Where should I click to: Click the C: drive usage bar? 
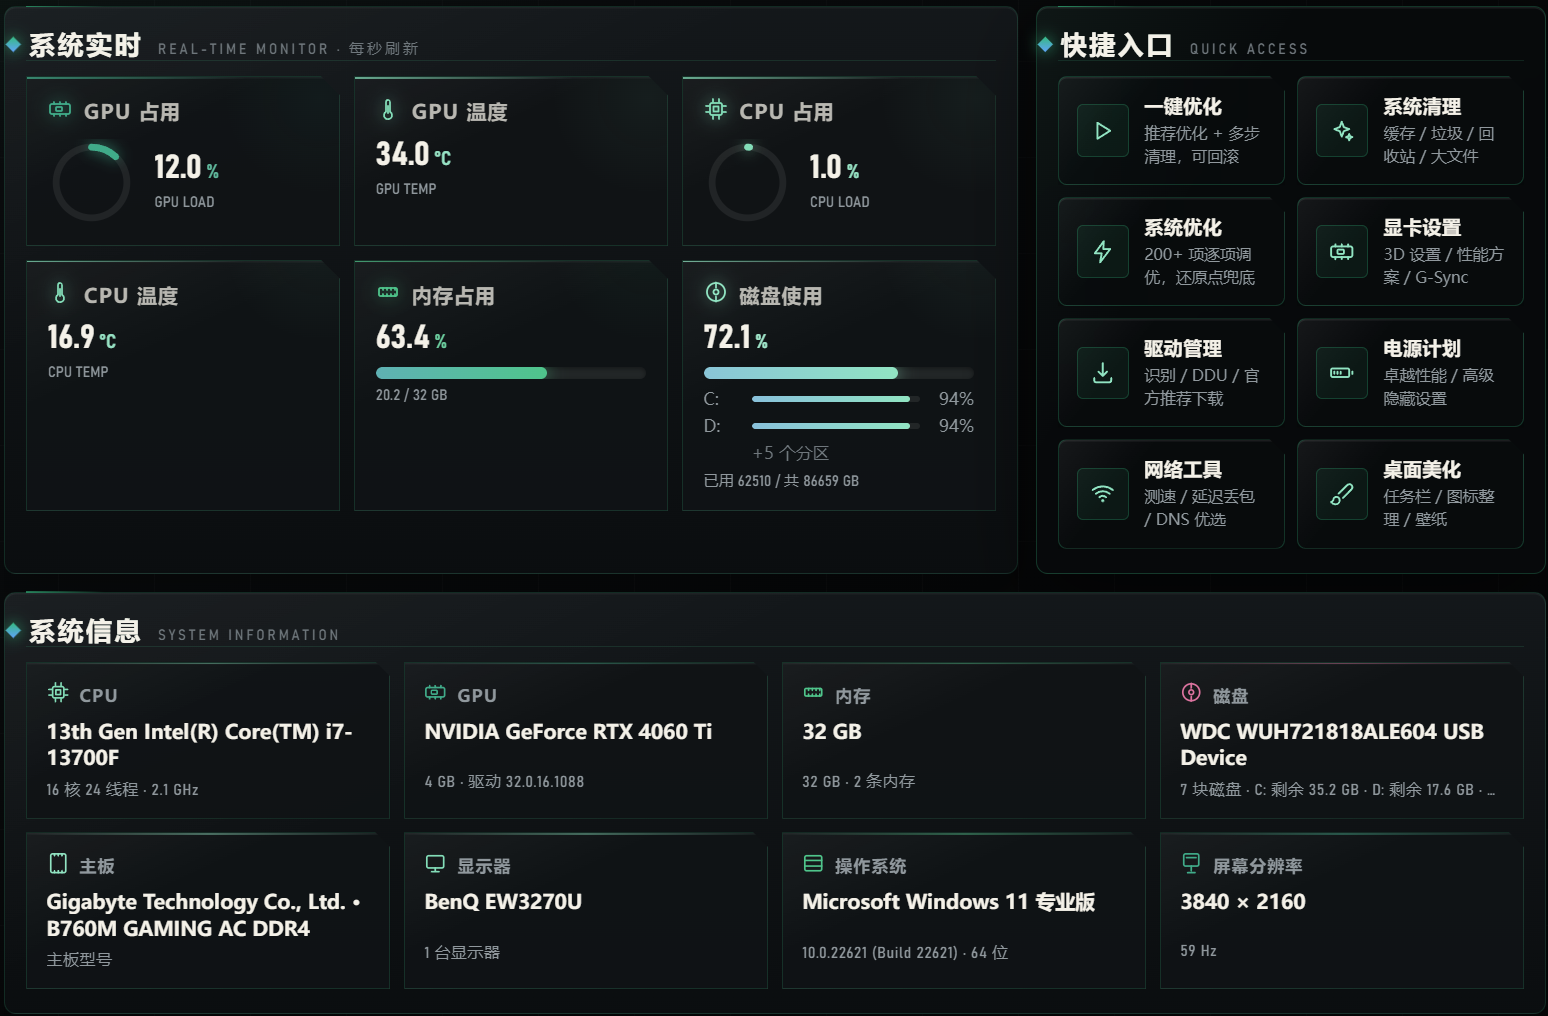pos(836,399)
